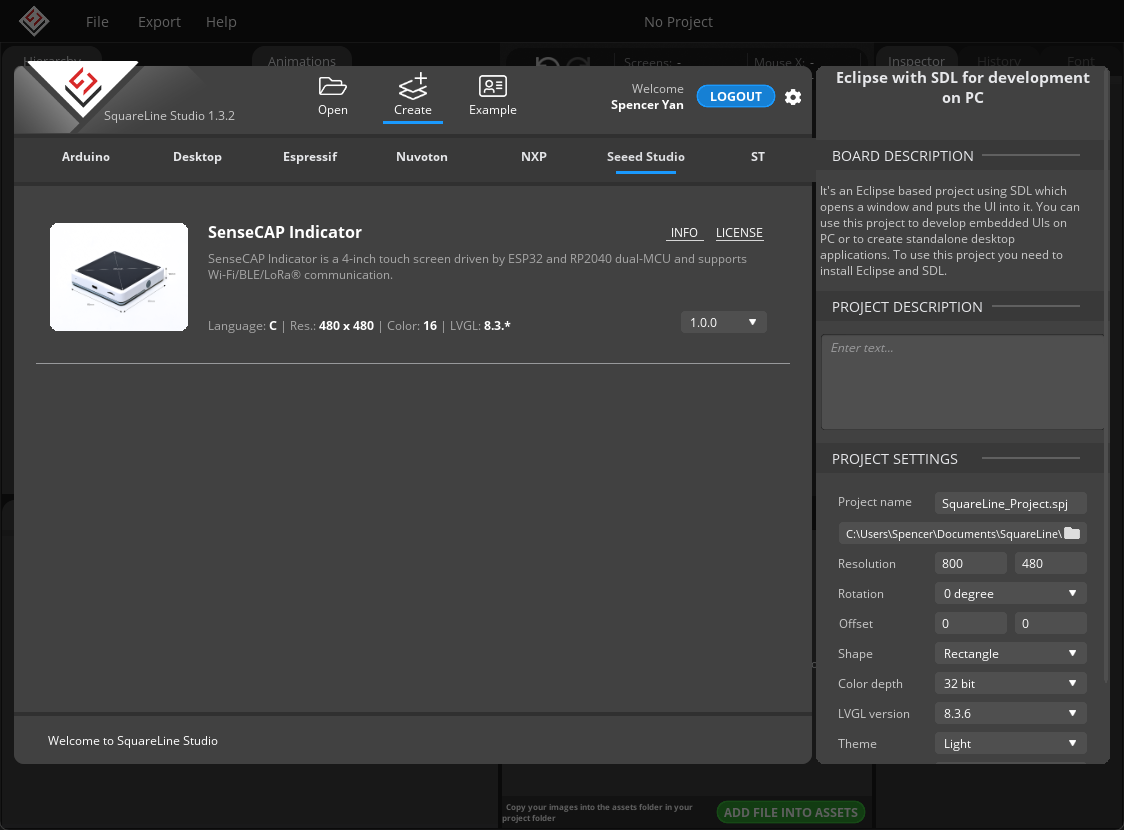Click the PROJECT SETTINGS section header
The height and width of the screenshot is (830, 1124).
coord(895,459)
